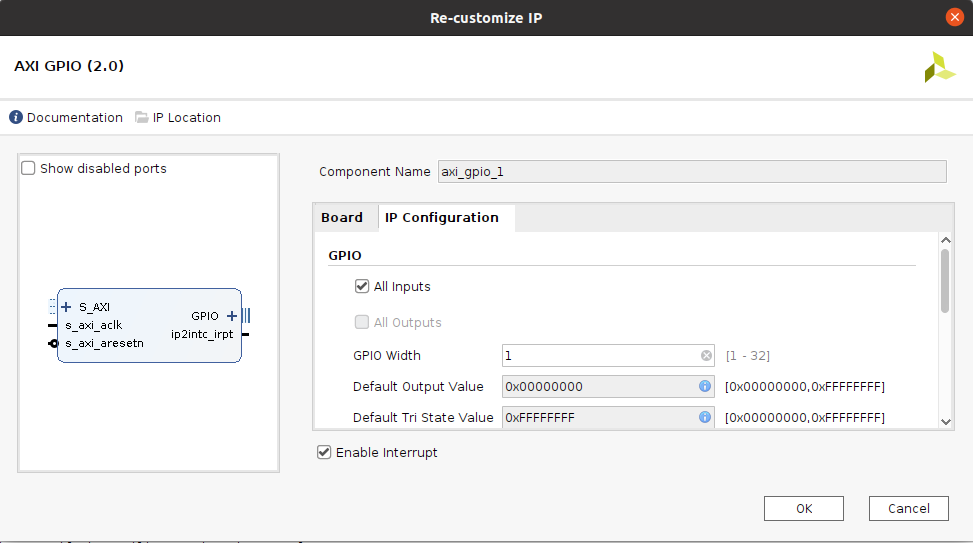
Task: Clear the GPIO Width field with the x icon
Action: tap(706, 356)
